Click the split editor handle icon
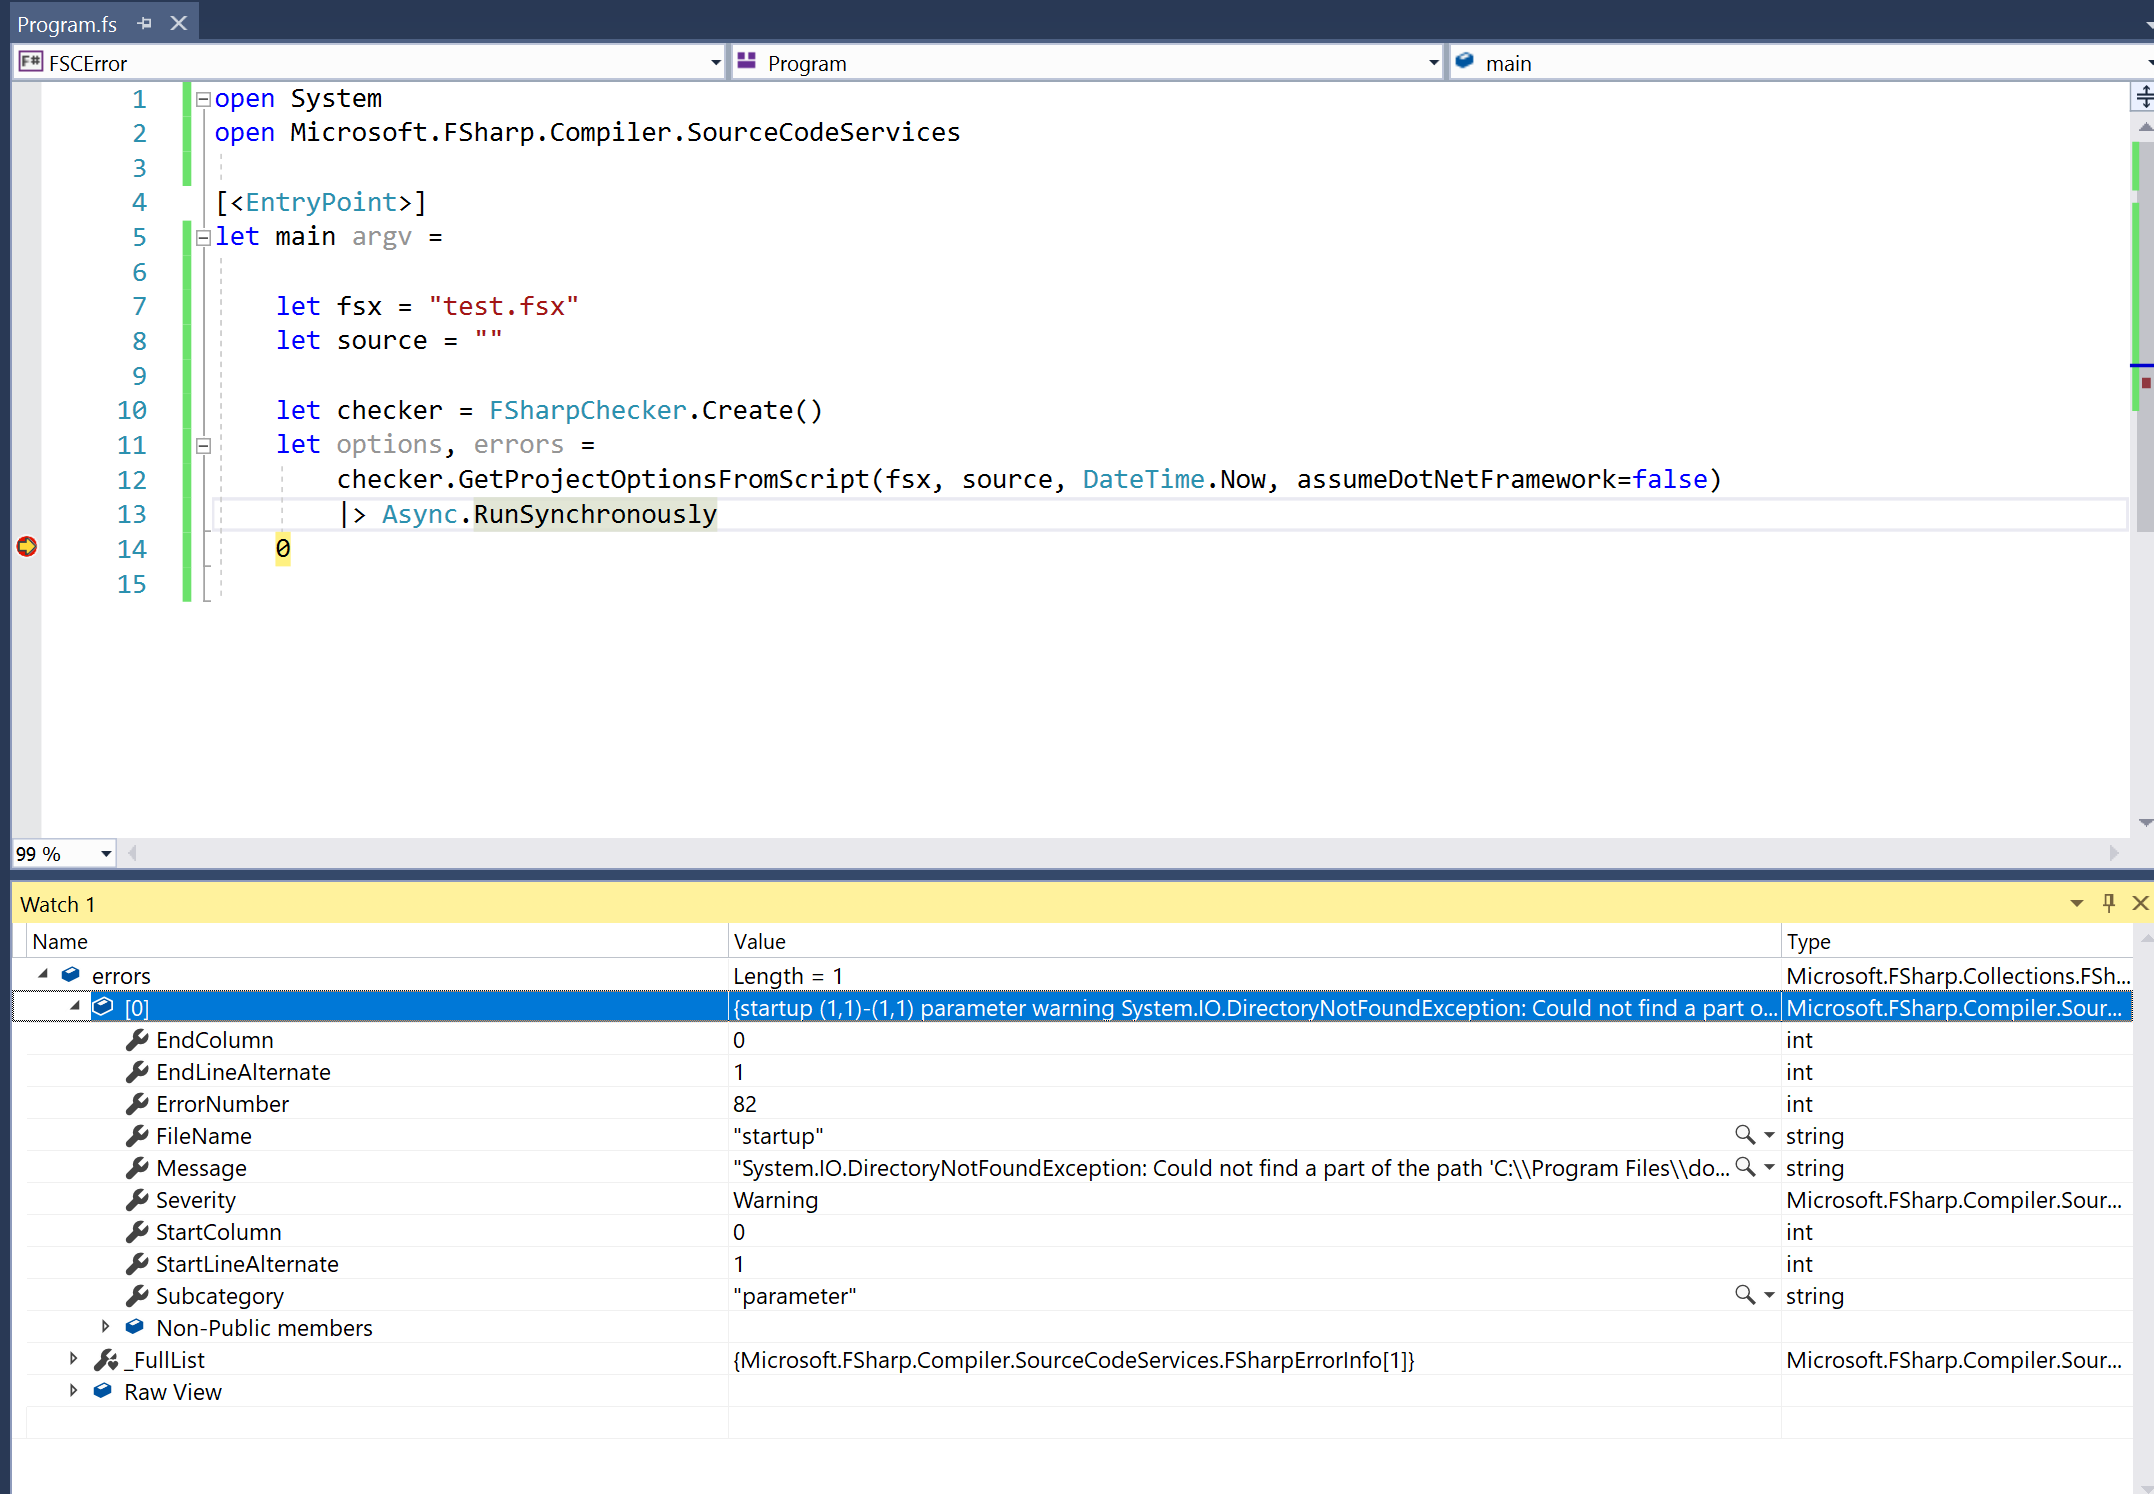The height and width of the screenshot is (1494, 2154). tap(2144, 97)
